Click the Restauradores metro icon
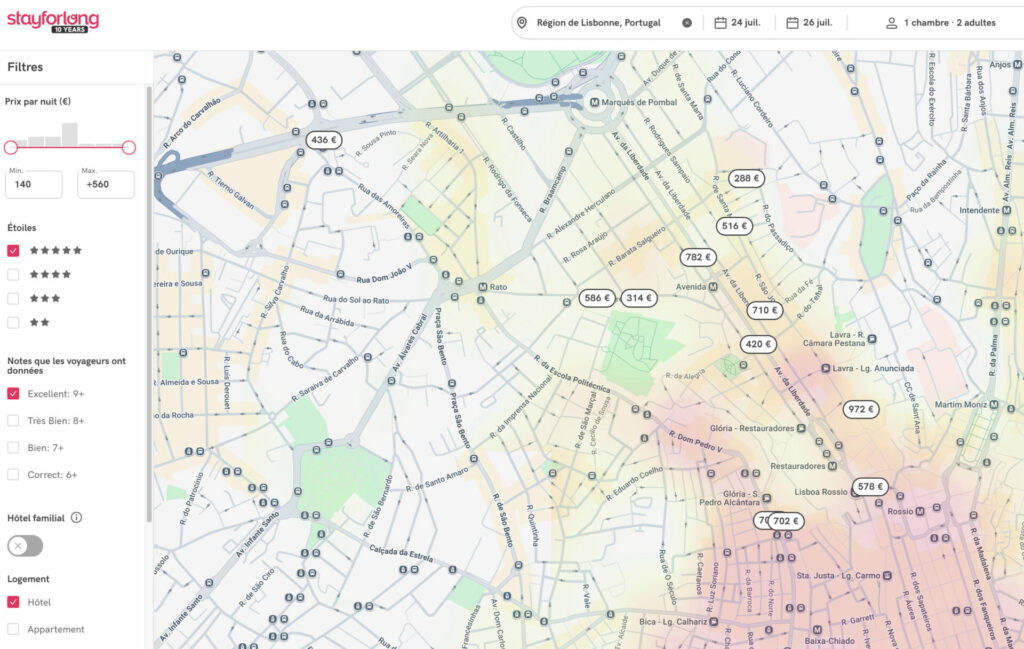The image size is (1024, 649). point(832,466)
